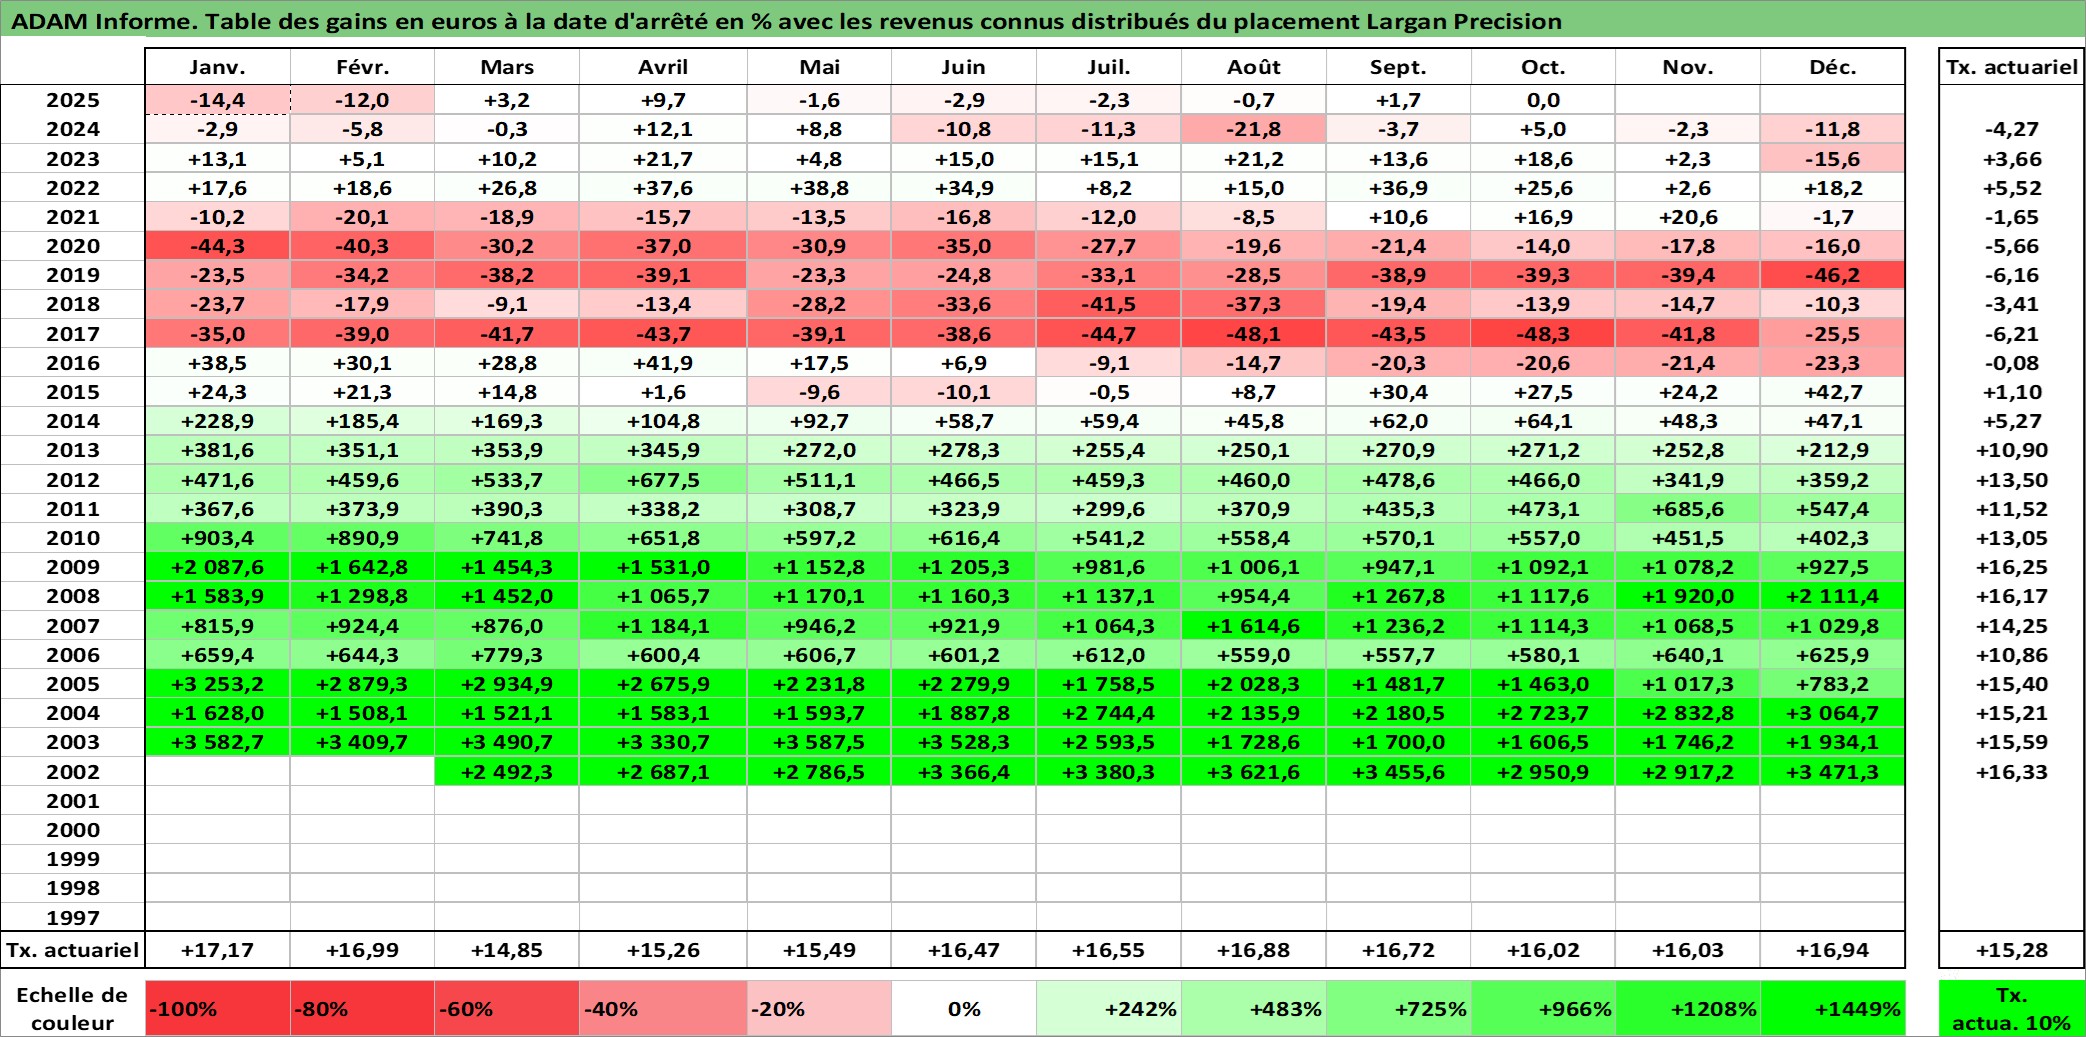Click the 2025 row label
The image size is (2086, 1037).
(73, 100)
